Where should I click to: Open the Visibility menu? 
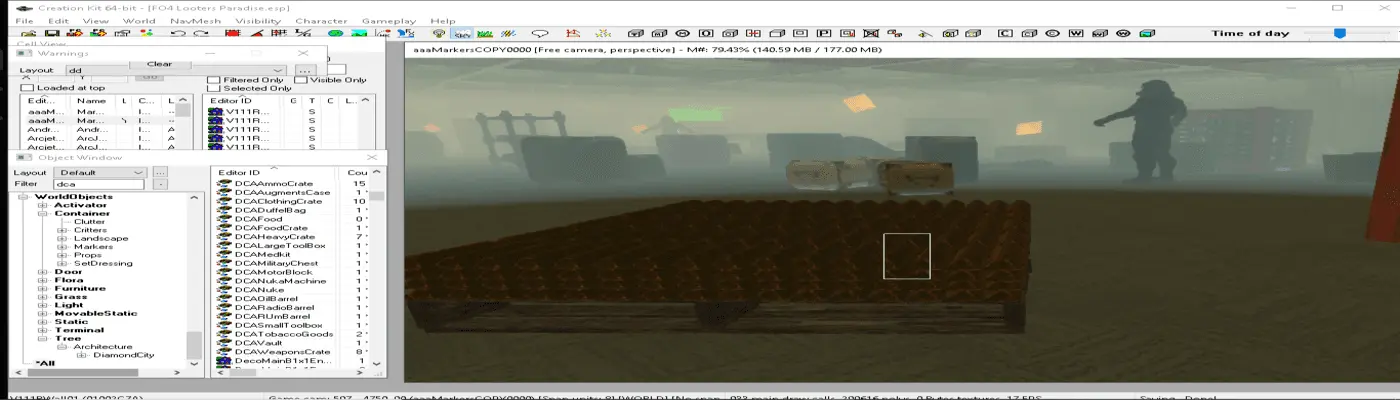click(x=258, y=20)
